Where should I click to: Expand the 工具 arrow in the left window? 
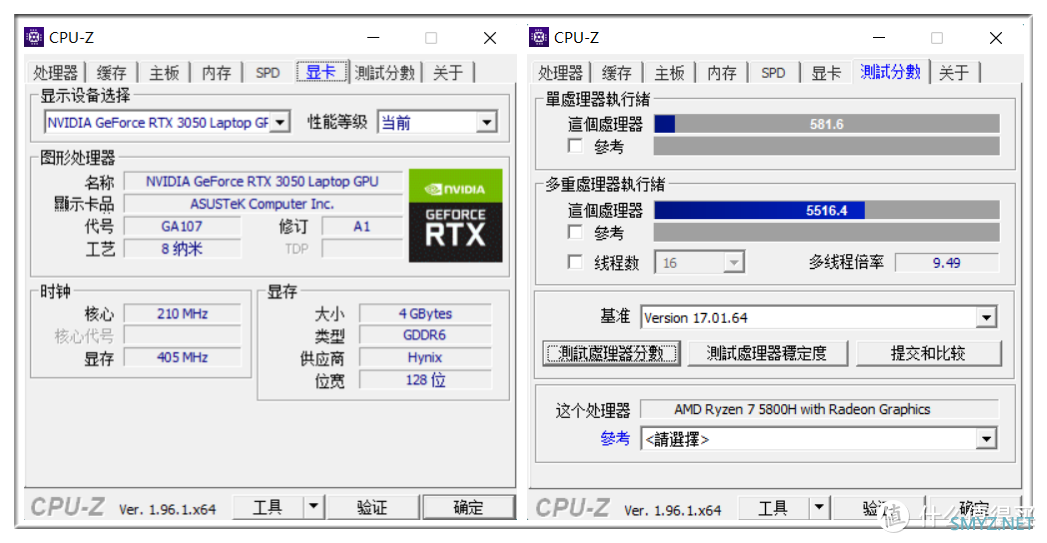click(x=313, y=507)
